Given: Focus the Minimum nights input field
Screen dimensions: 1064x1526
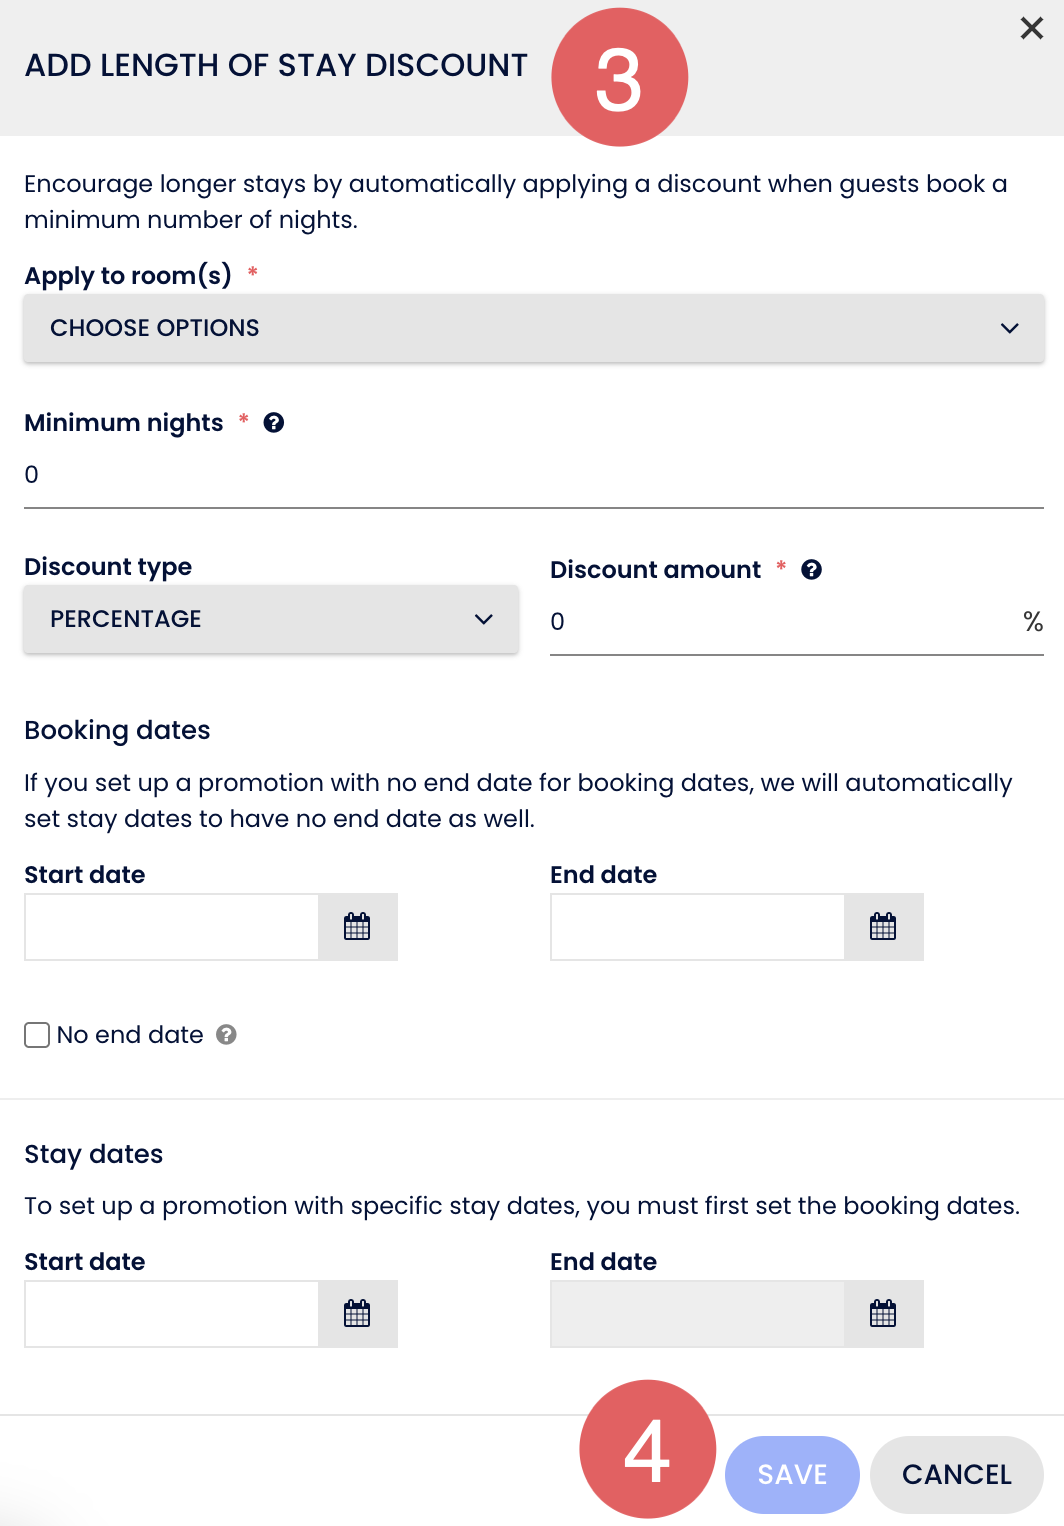Looking at the screenshot, I should [x=534, y=476].
